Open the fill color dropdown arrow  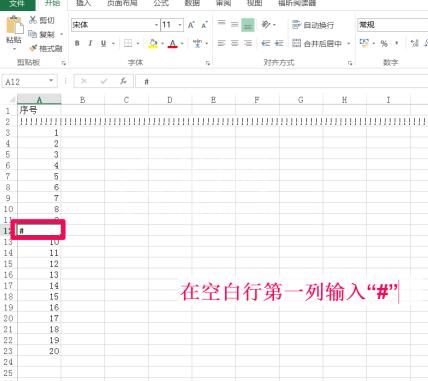[162, 44]
